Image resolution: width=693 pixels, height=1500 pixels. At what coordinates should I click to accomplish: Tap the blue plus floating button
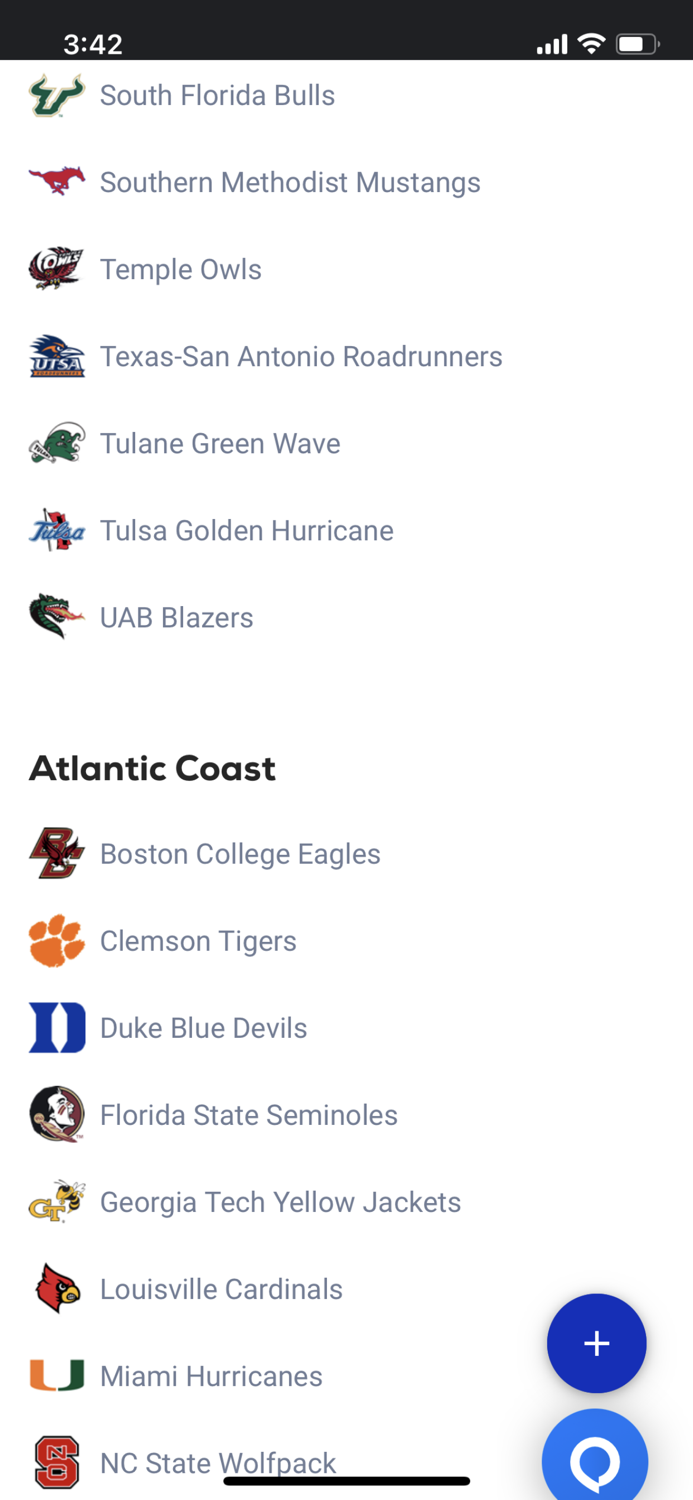click(596, 1343)
